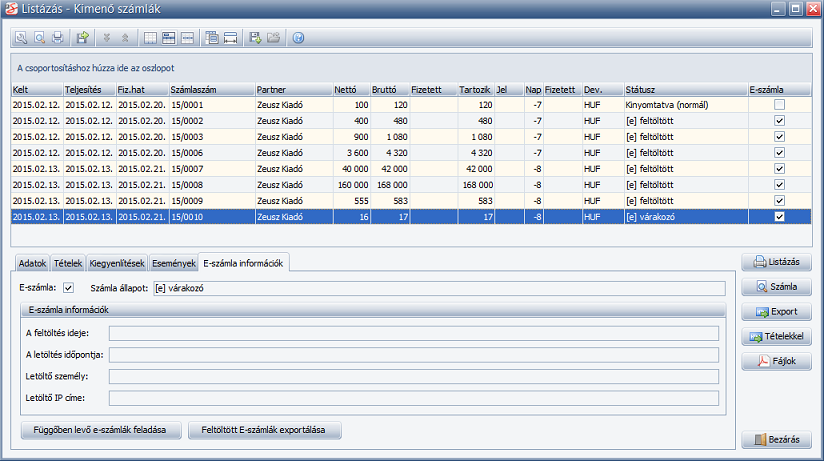Click the A feltöltés ideje field
The height and width of the screenshot is (461, 824).
[x=414, y=333]
